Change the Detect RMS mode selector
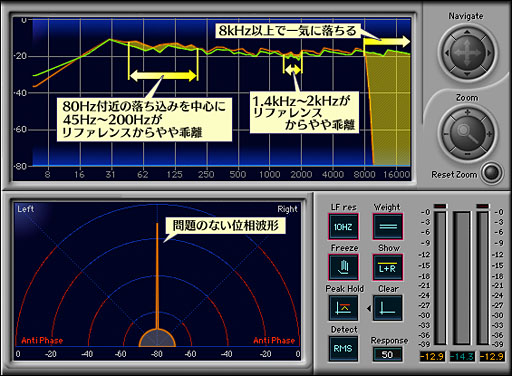The image size is (512, 376). (x=343, y=349)
